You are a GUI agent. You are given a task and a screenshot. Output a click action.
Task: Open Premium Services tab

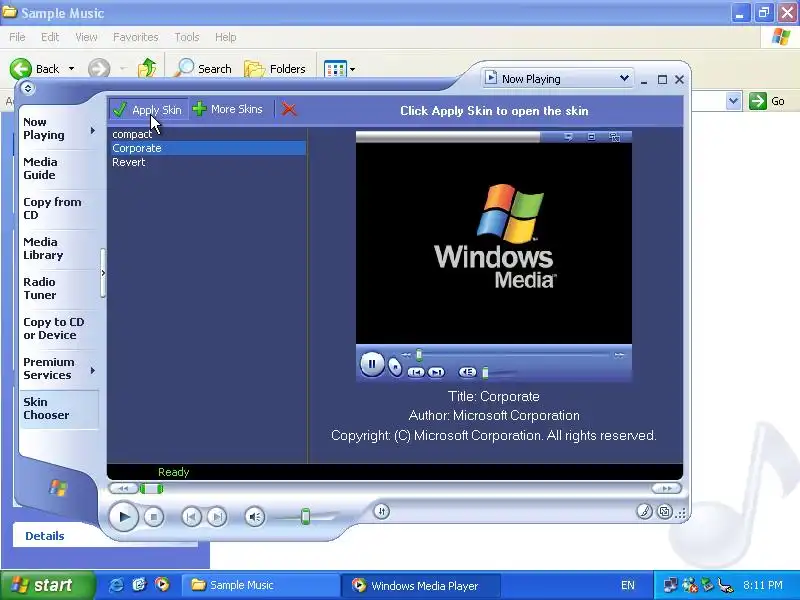[x=48, y=368]
